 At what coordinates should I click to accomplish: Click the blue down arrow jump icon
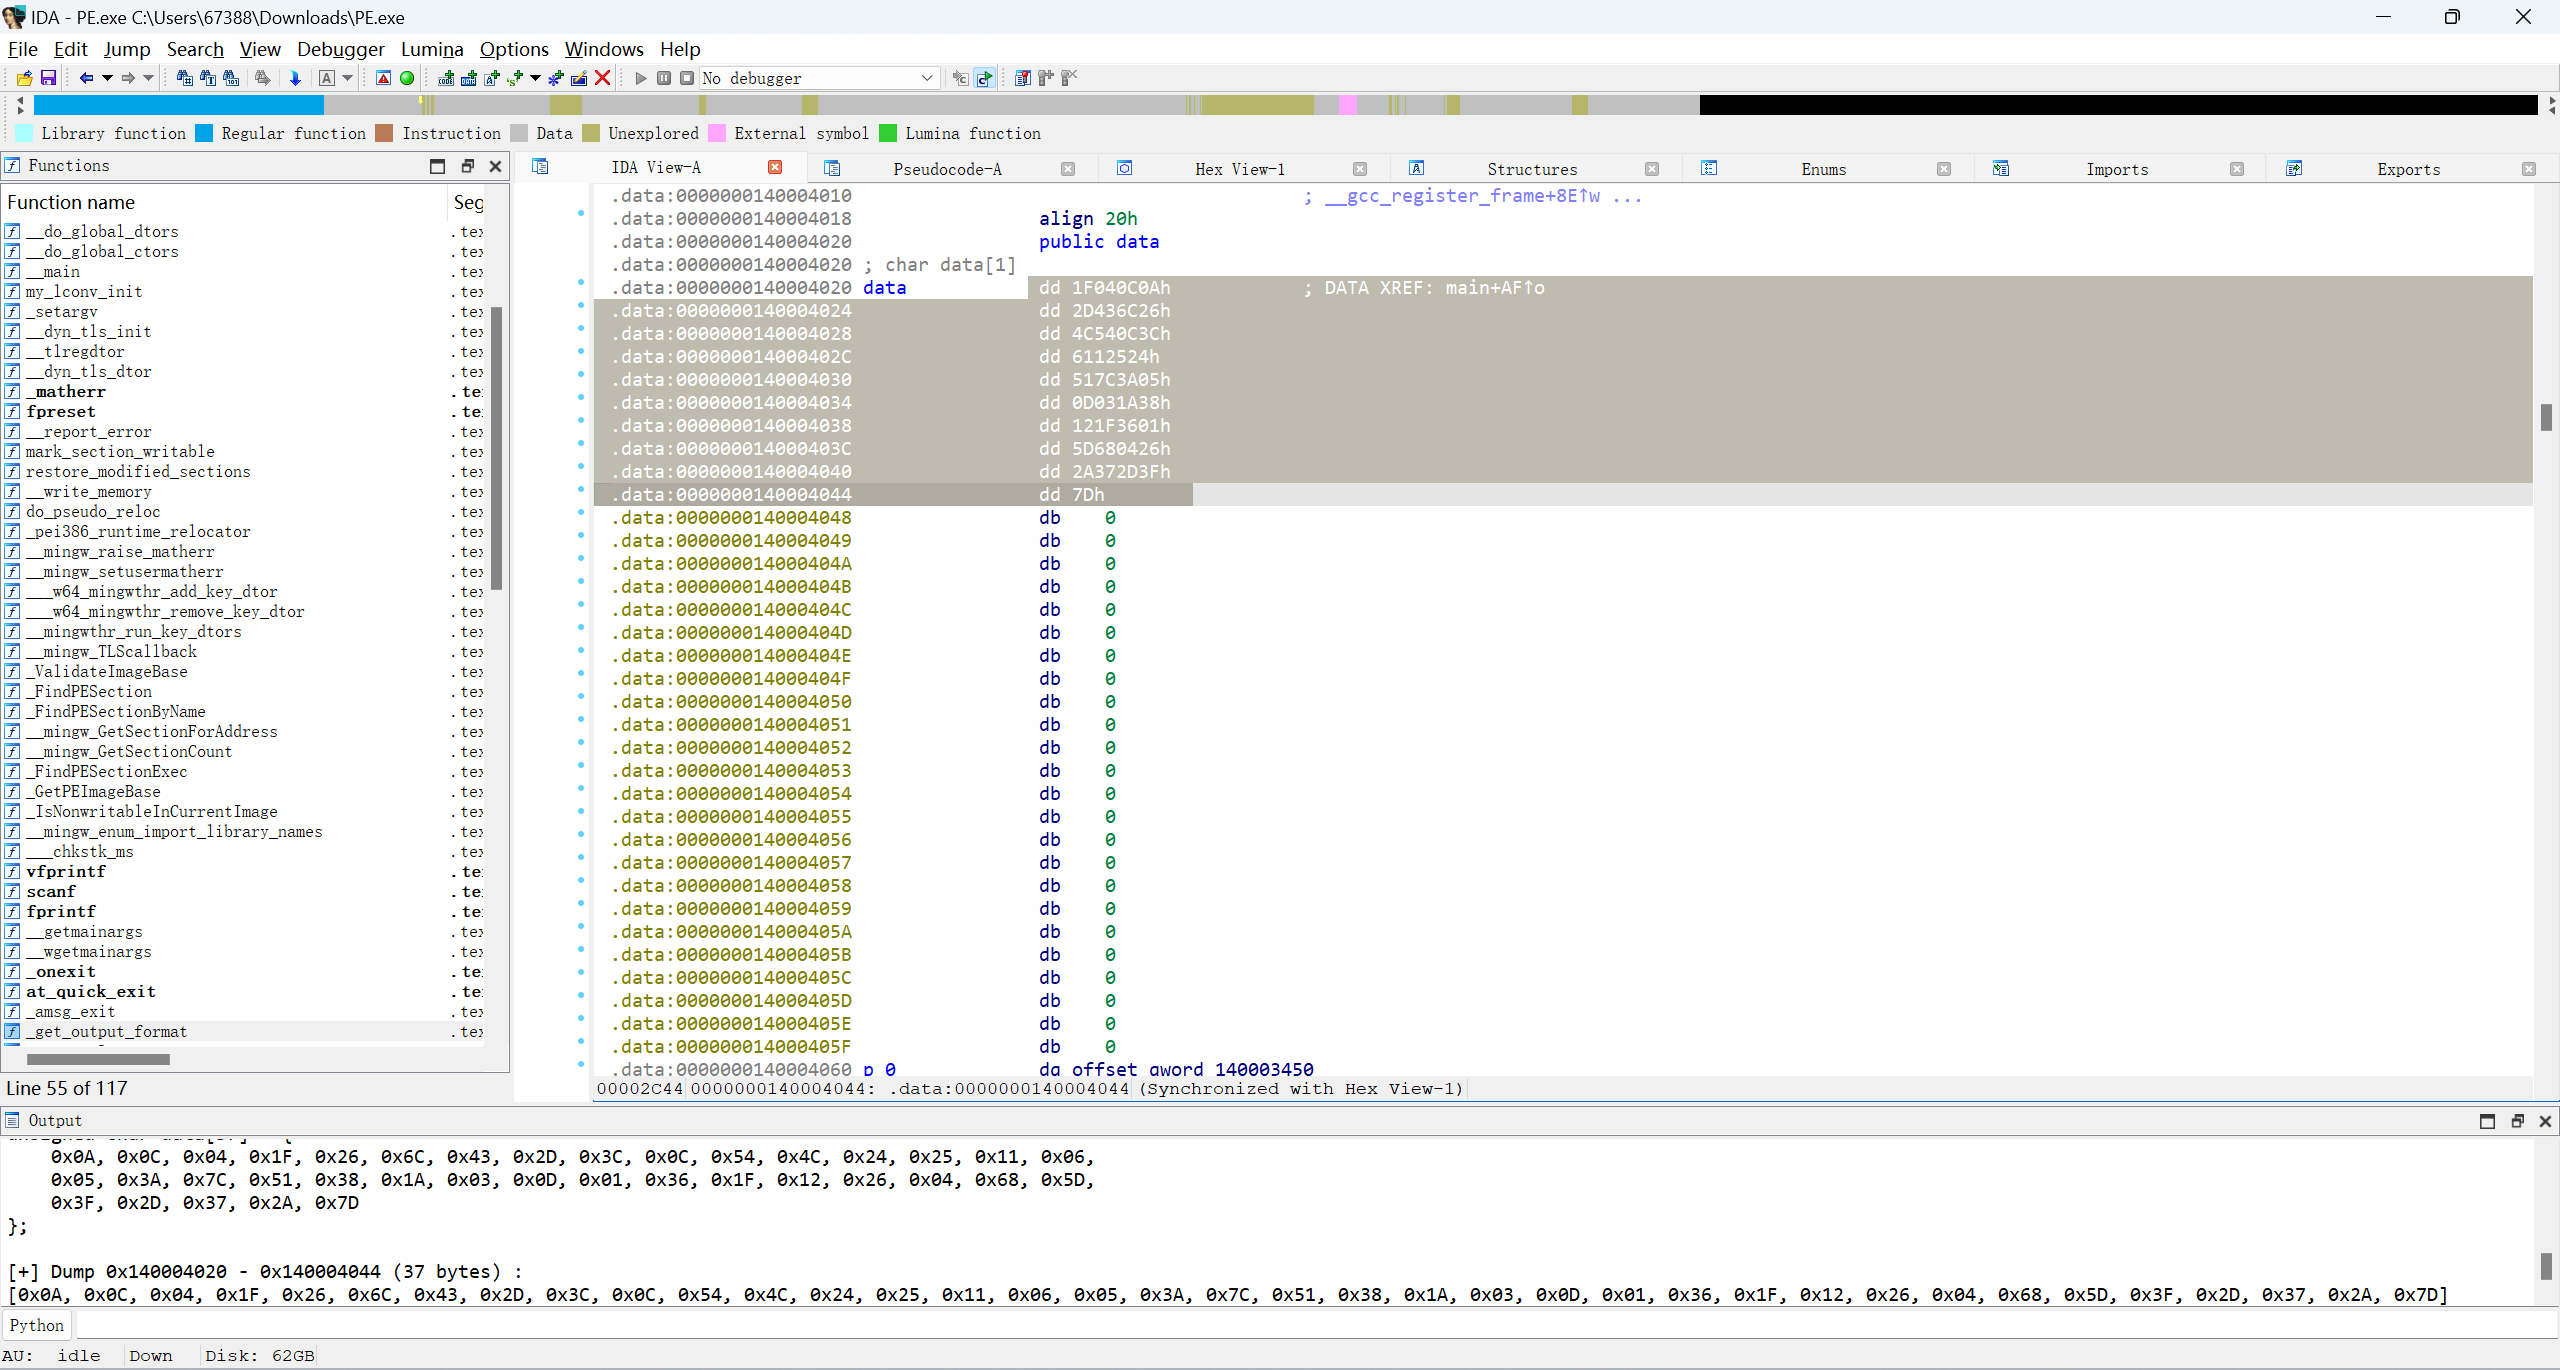[x=295, y=78]
